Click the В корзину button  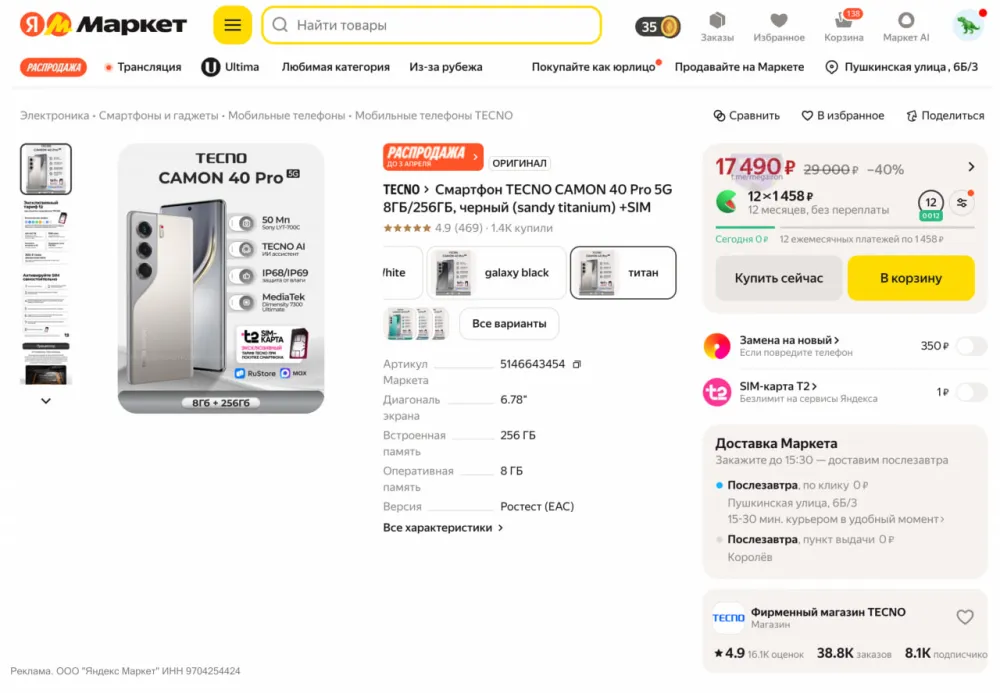click(910, 278)
